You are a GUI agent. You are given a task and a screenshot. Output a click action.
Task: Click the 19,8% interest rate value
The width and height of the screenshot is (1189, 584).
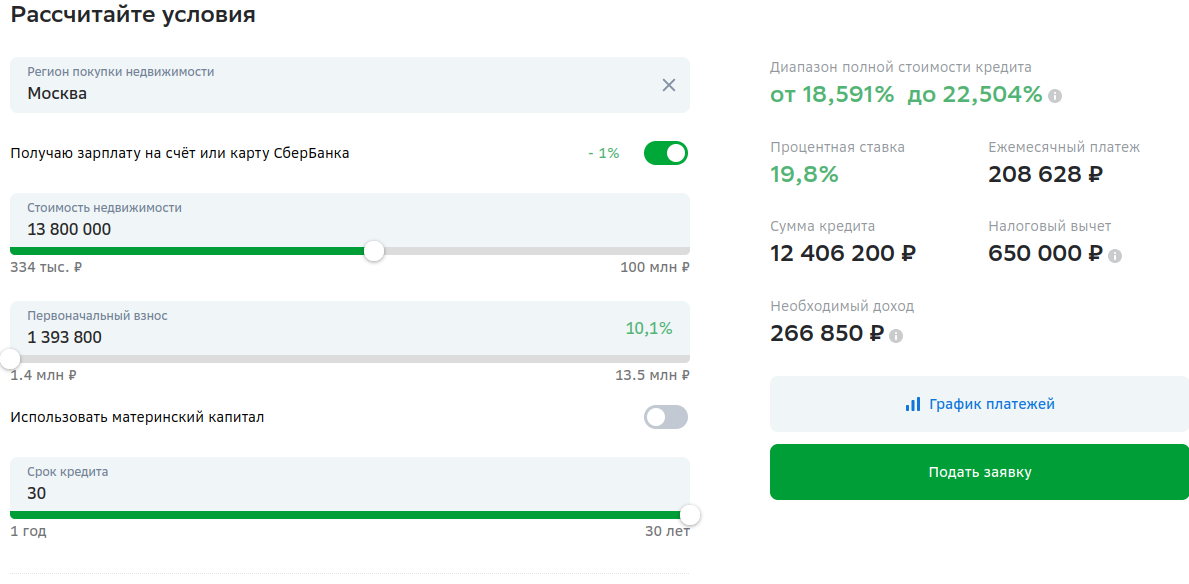pos(804,175)
